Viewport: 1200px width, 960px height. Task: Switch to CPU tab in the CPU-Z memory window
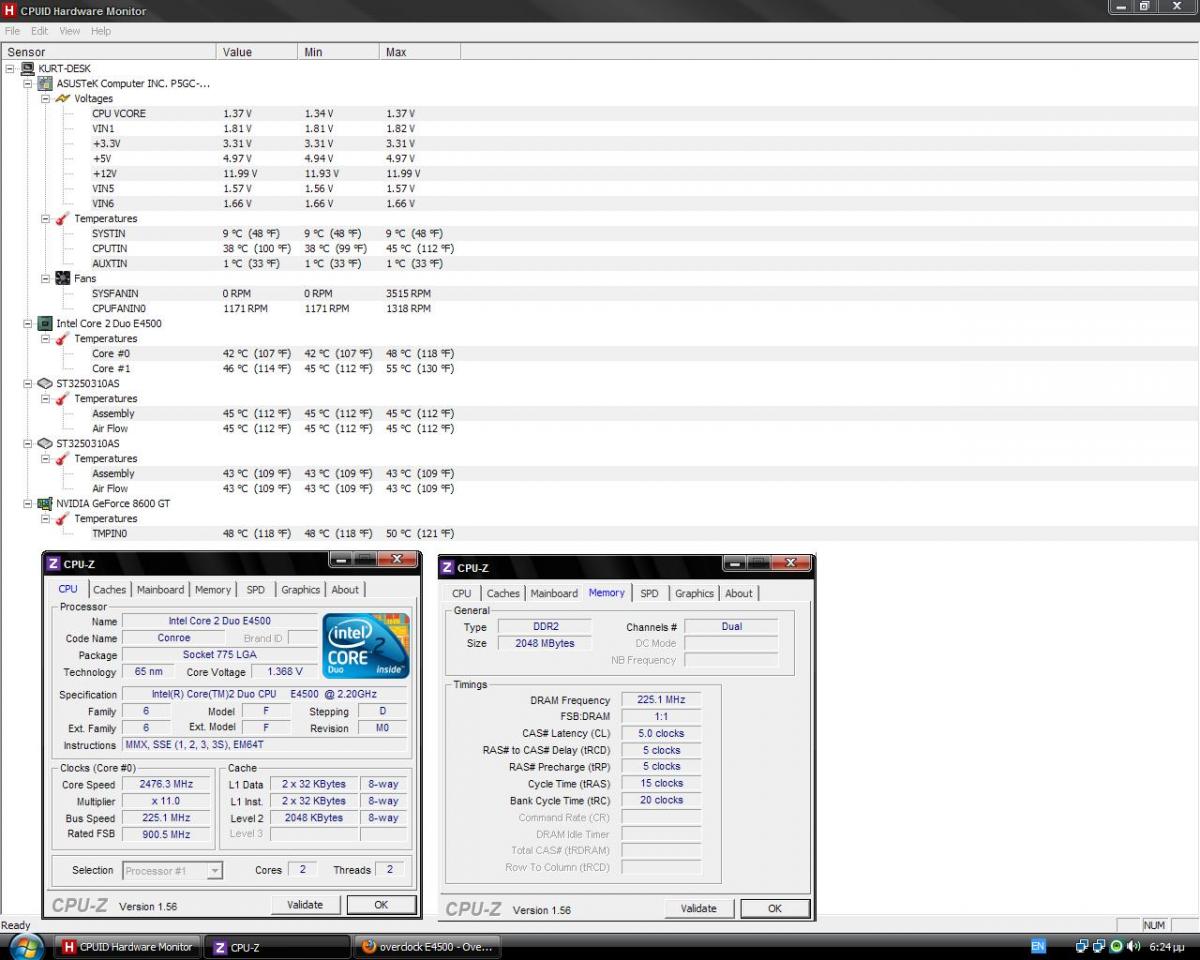pos(462,593)
